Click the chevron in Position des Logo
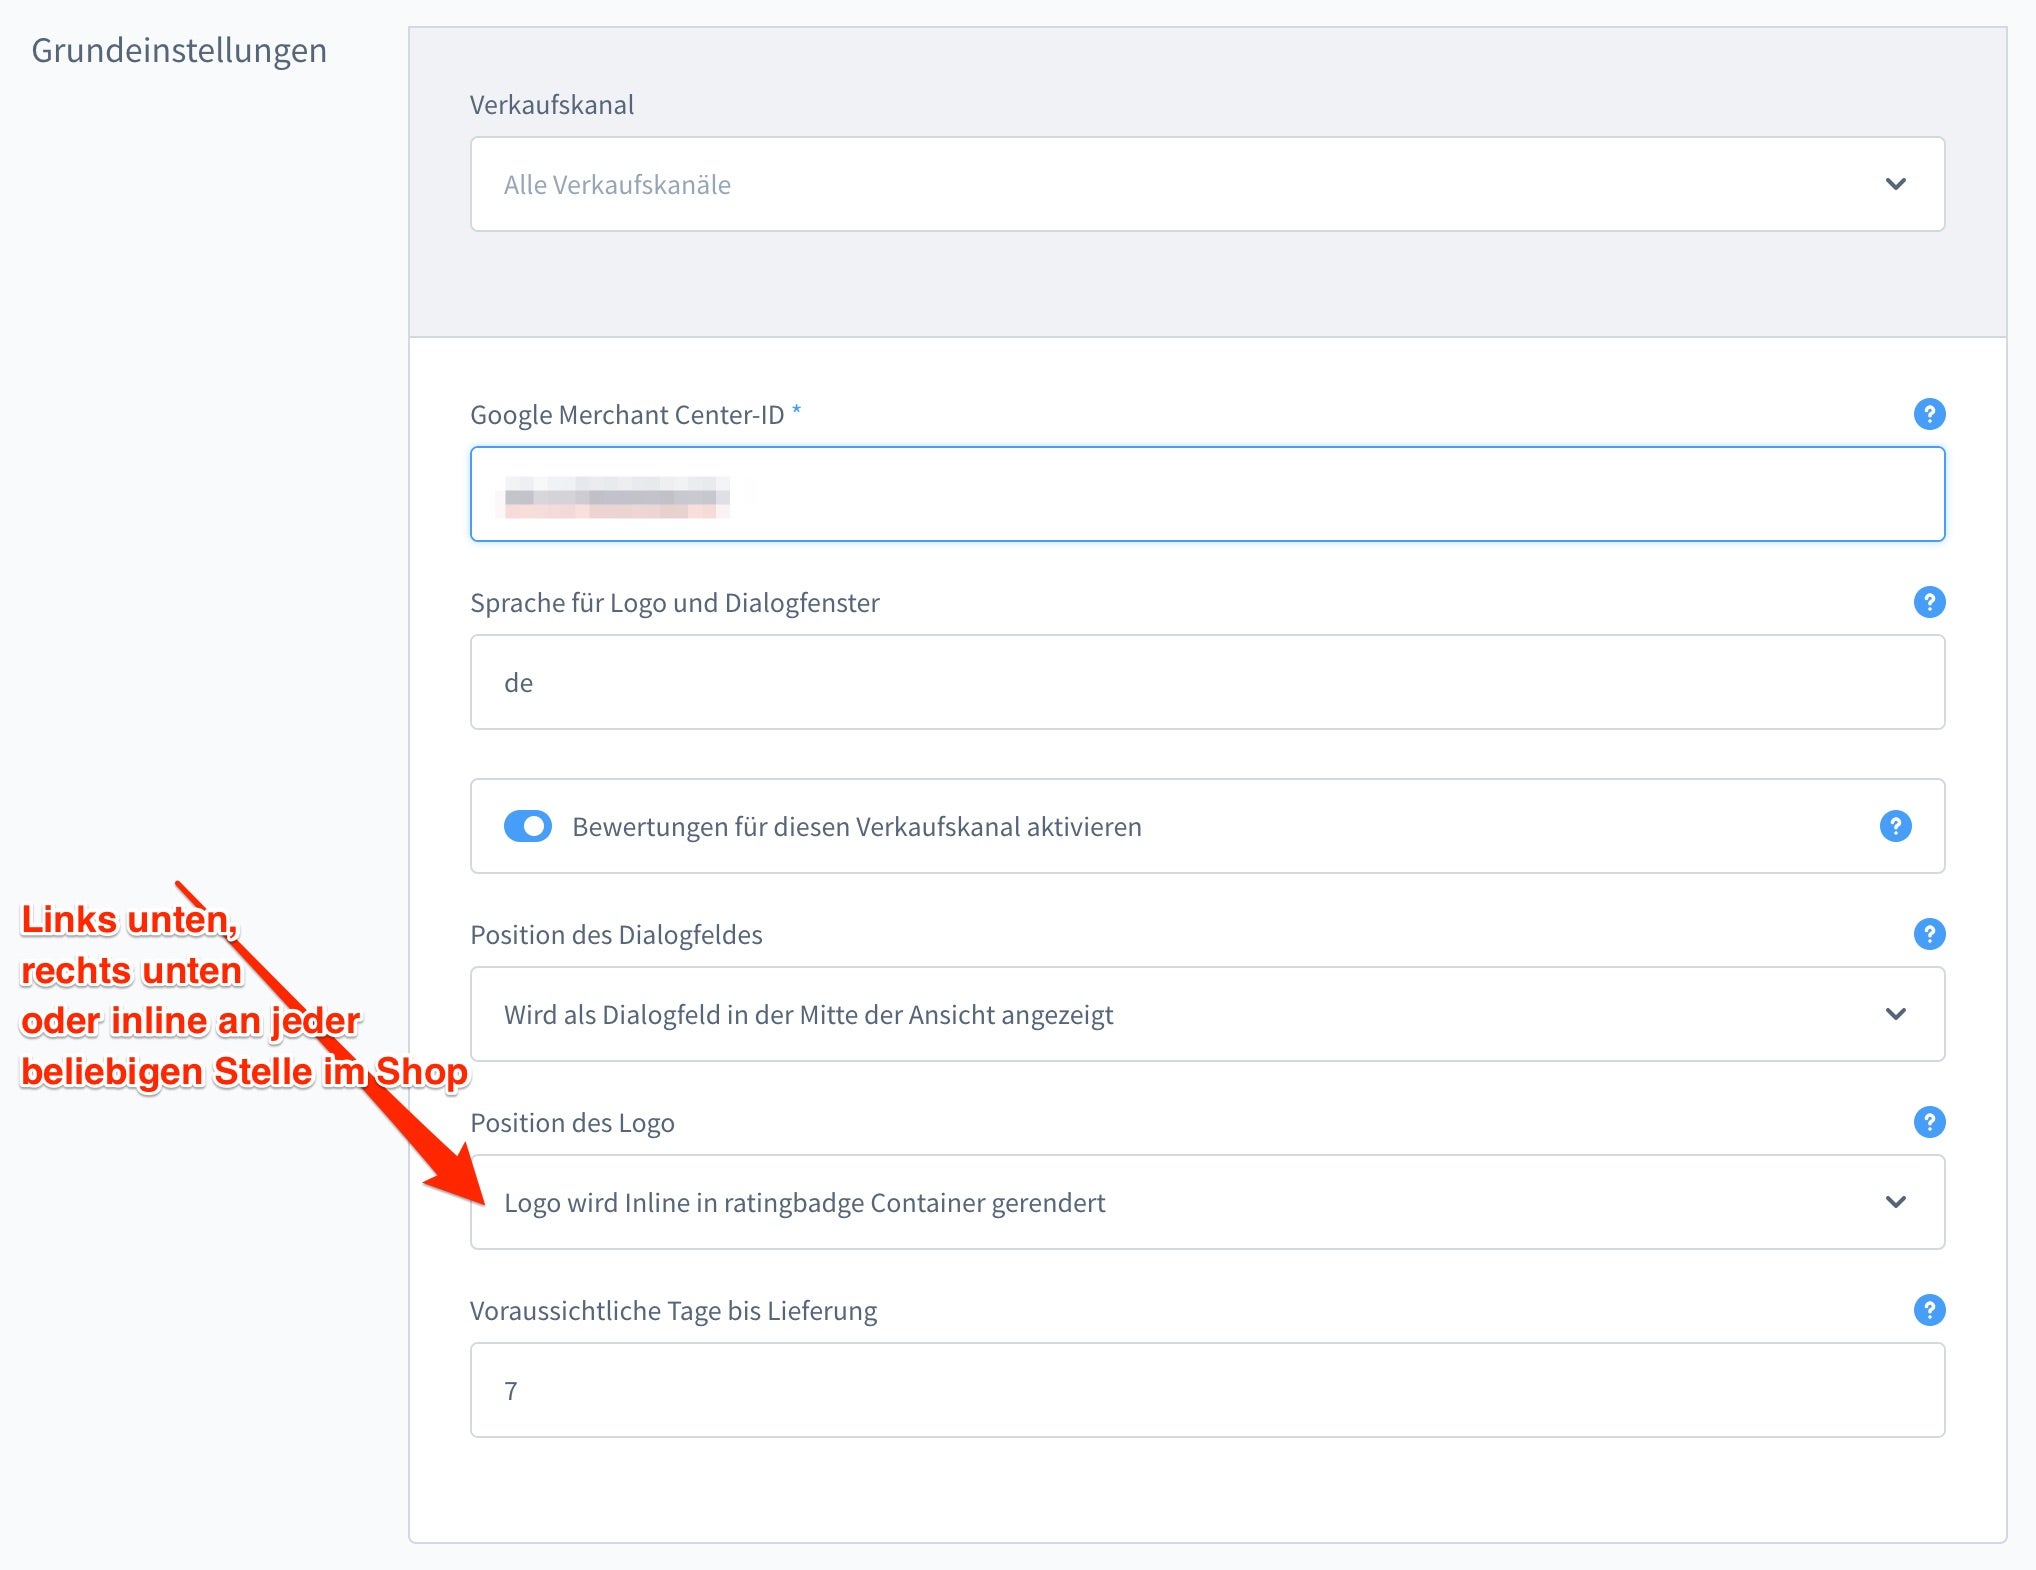 1895,1202
